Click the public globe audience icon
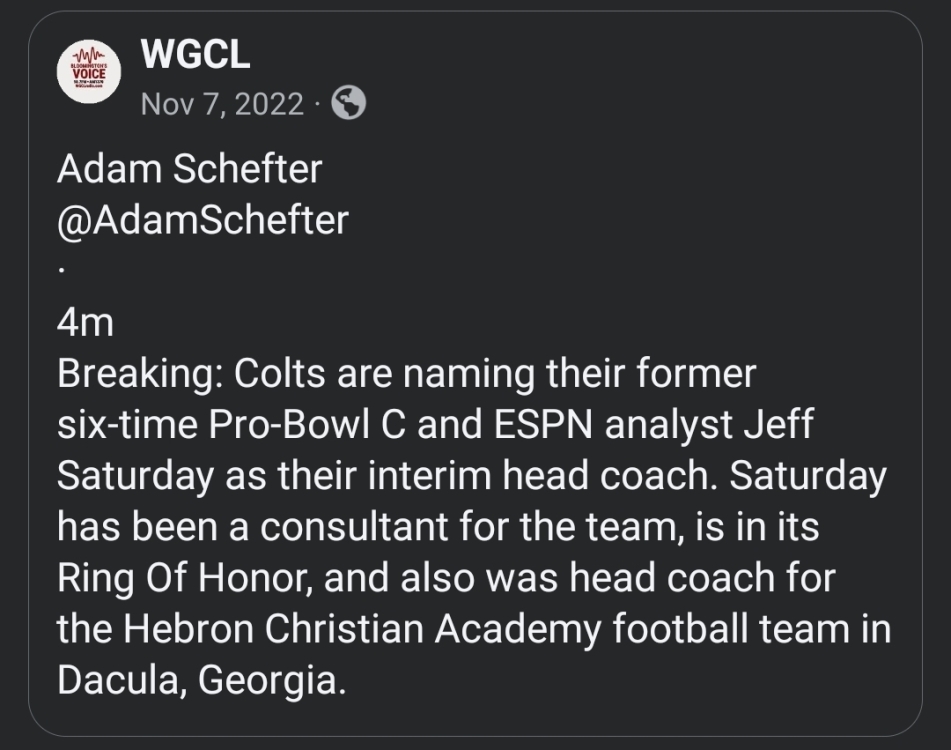This screenshot has height=750, width=951. pos(349,102)
